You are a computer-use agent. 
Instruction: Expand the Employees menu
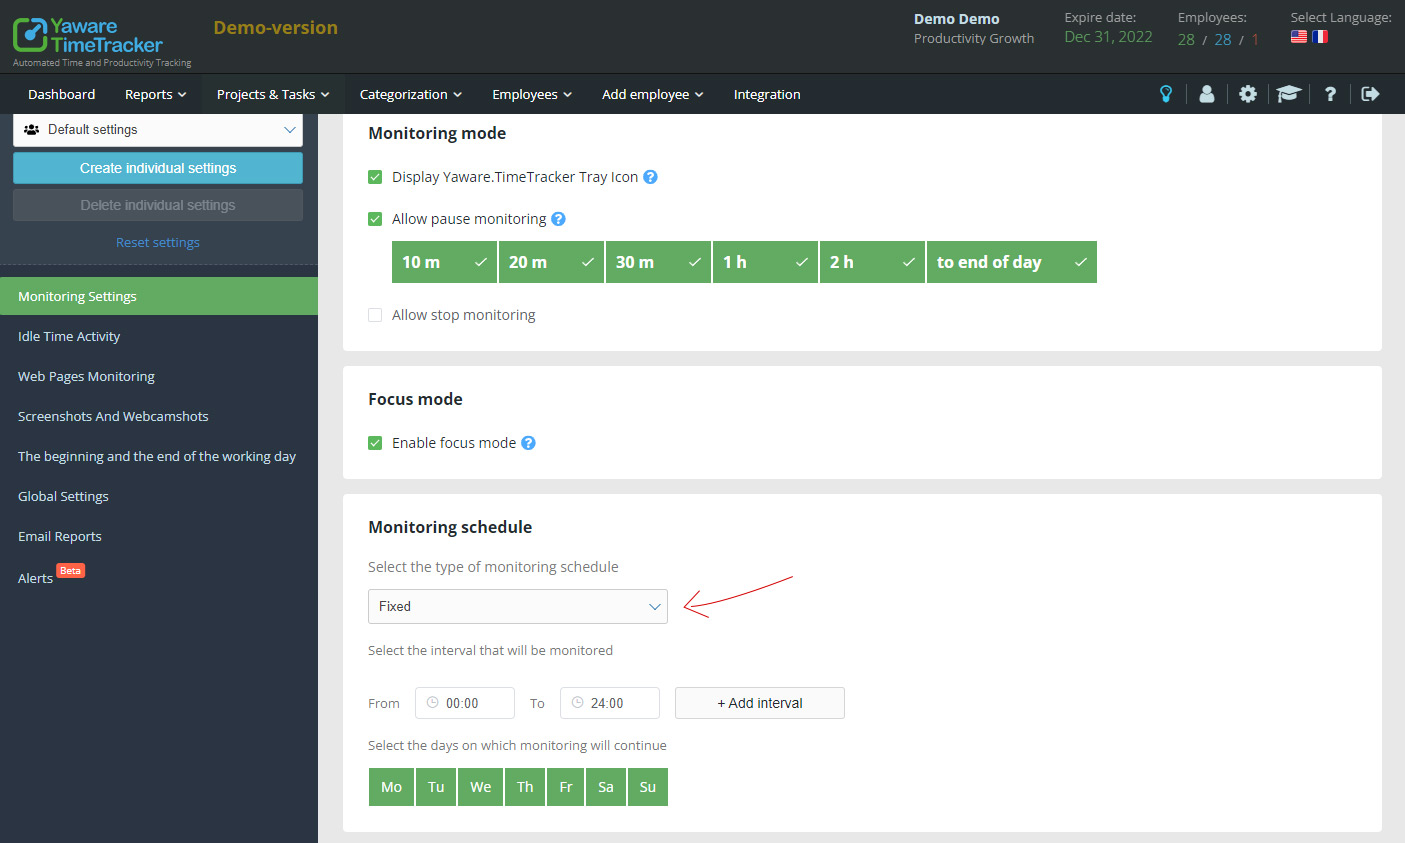(x=532, y=94)
